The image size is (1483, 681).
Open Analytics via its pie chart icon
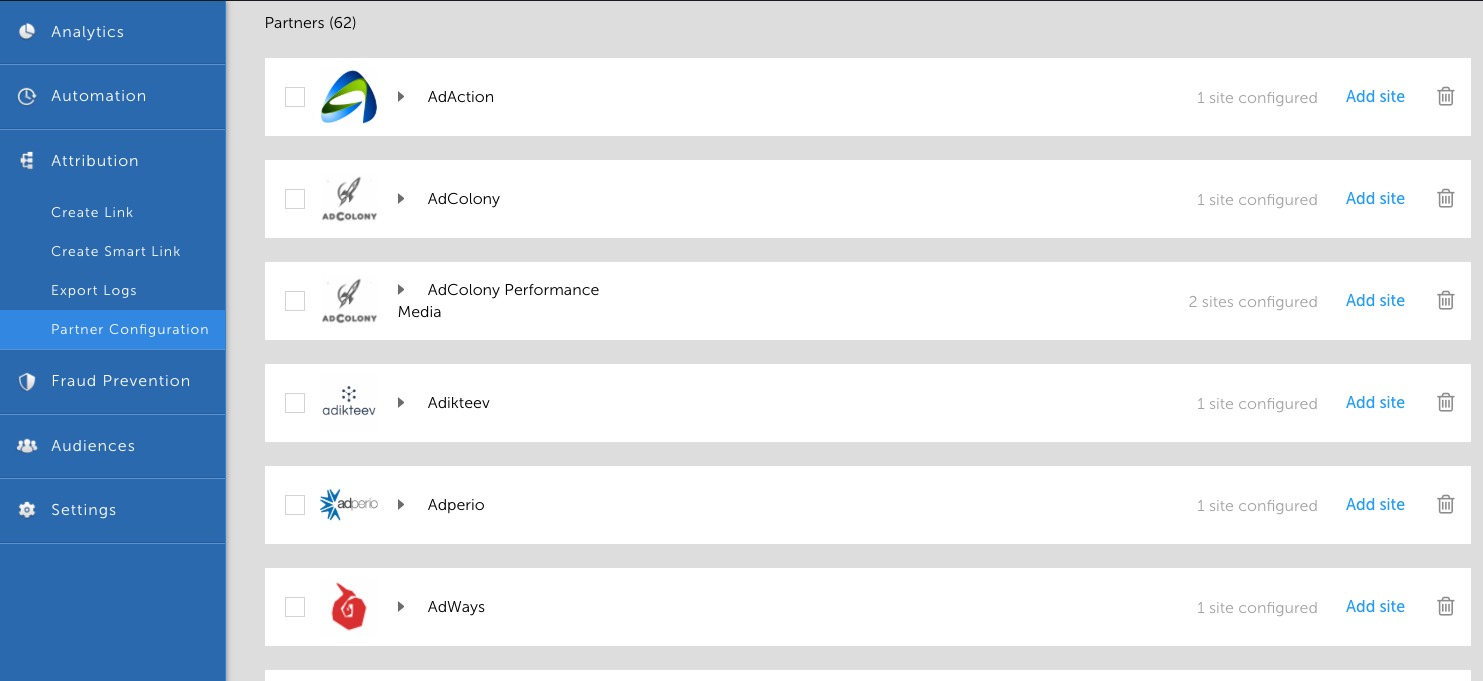coord(27,32)
